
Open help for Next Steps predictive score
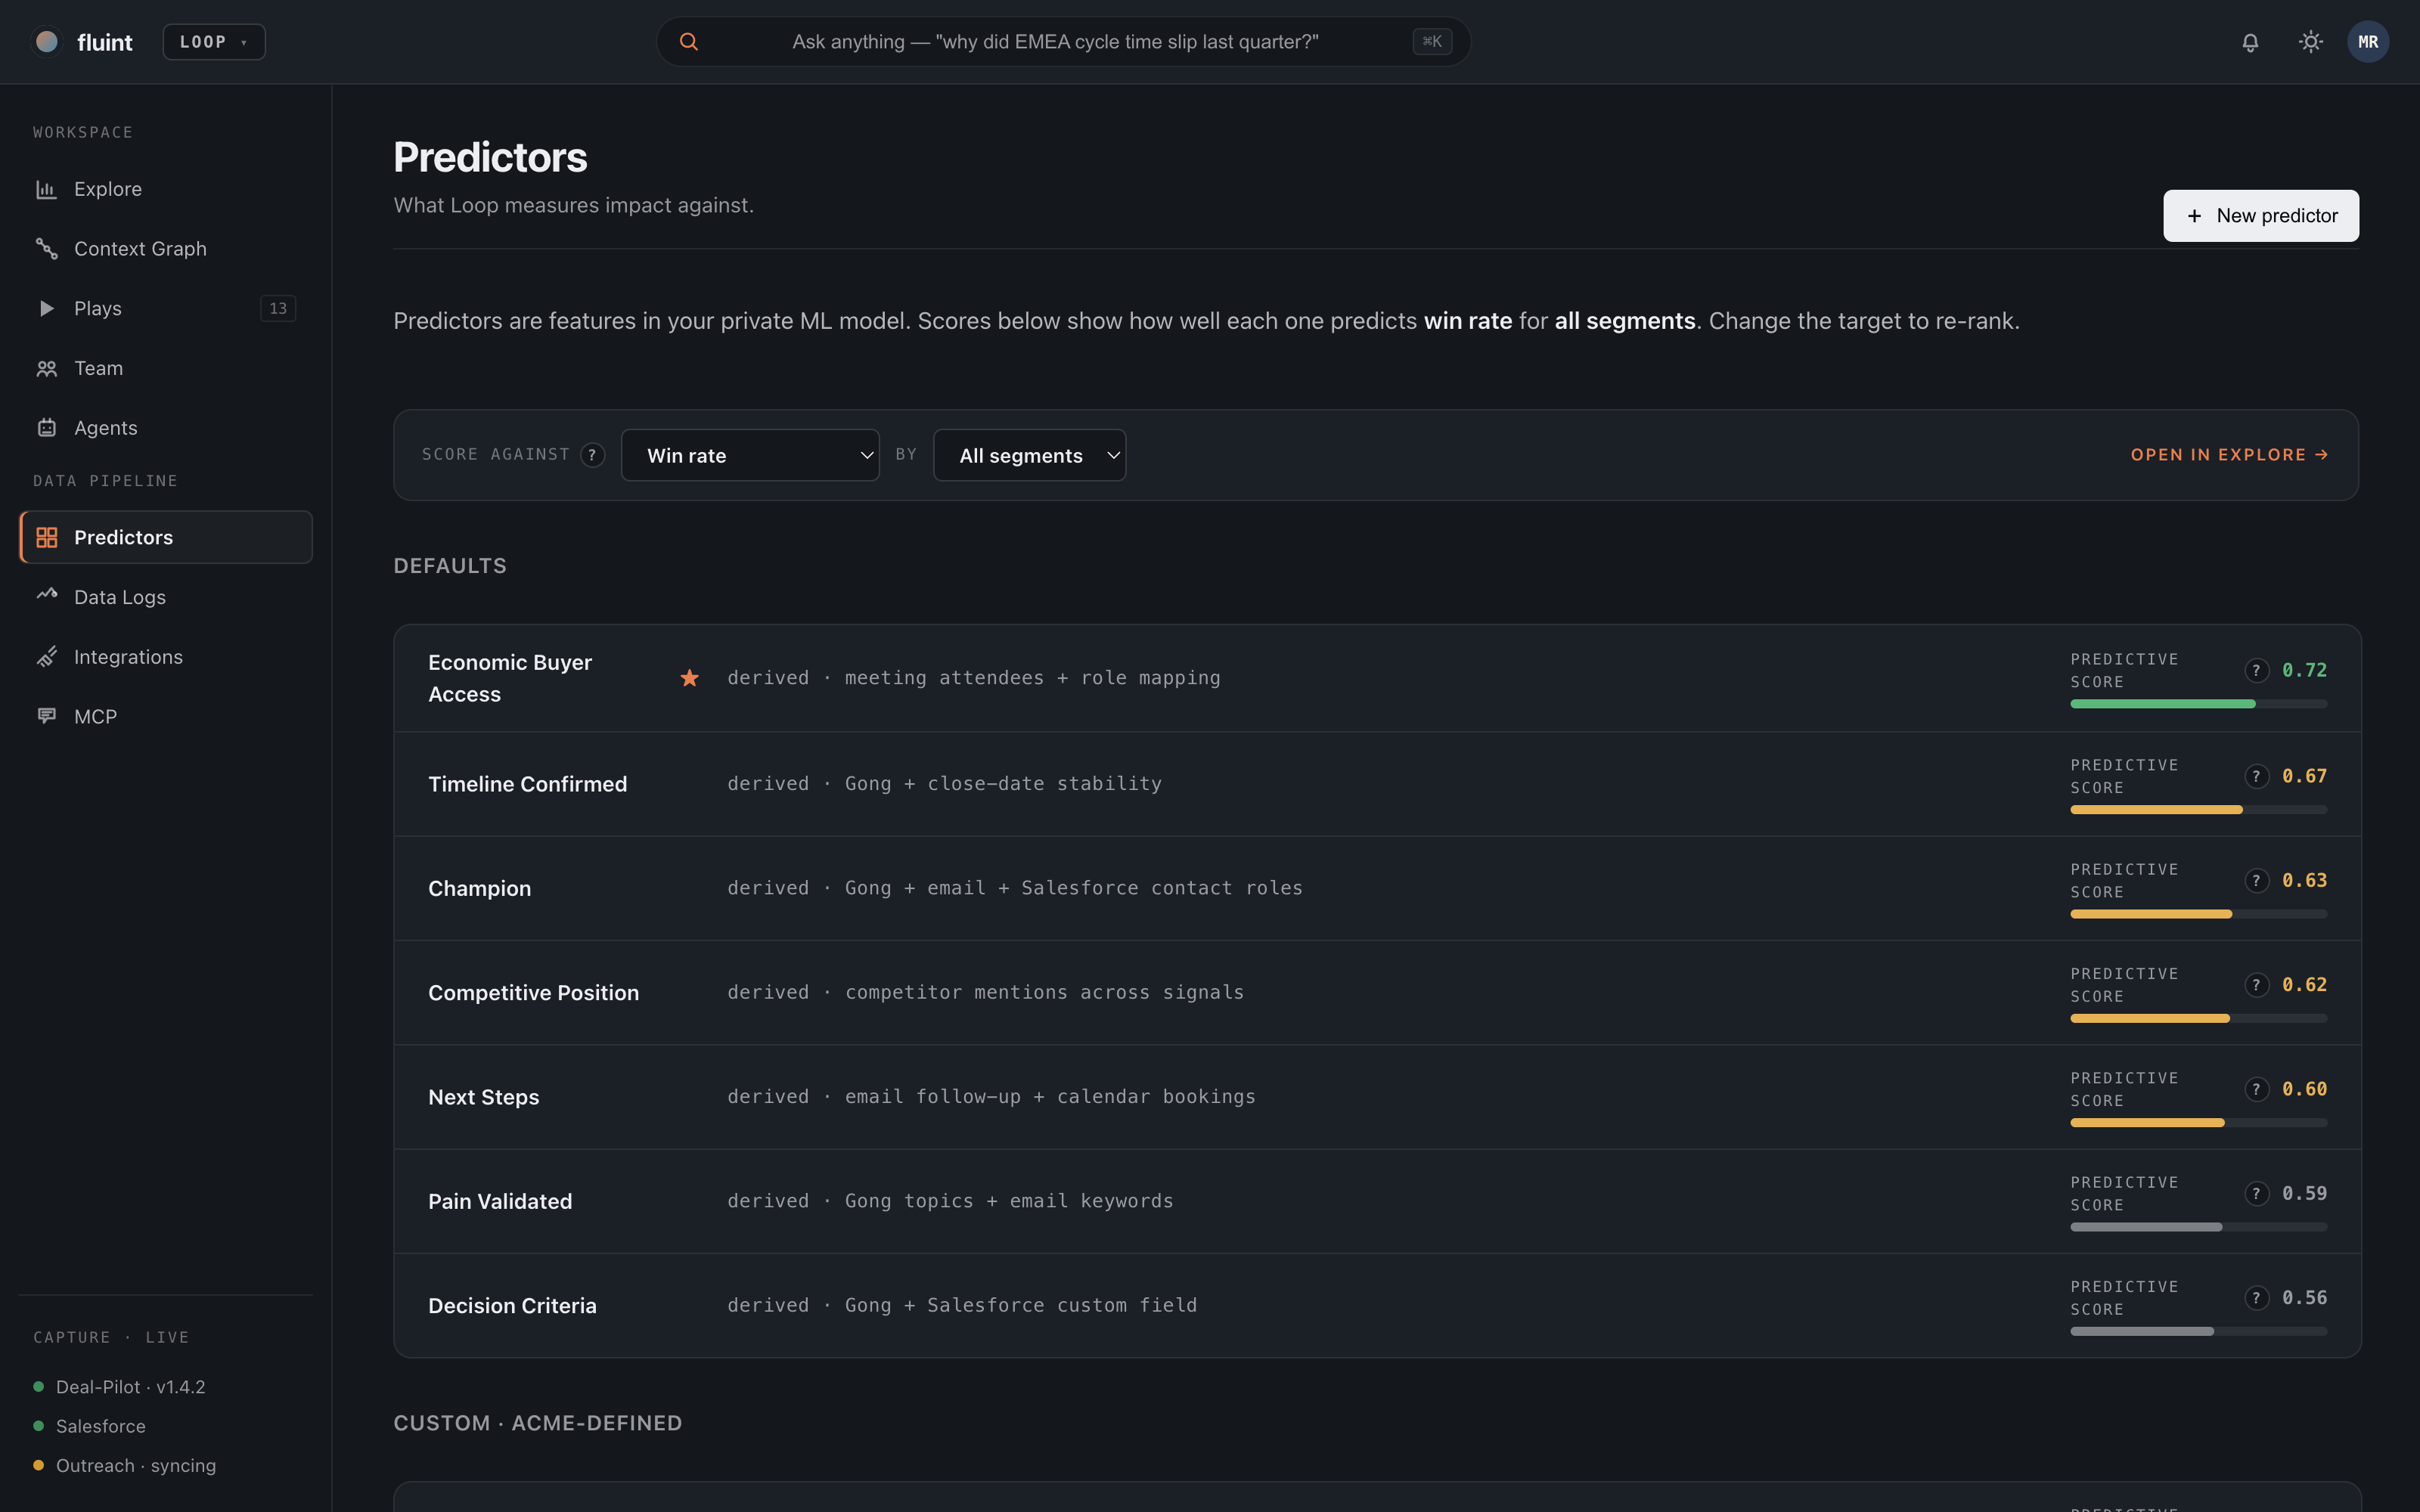tap(2256, 1089)
